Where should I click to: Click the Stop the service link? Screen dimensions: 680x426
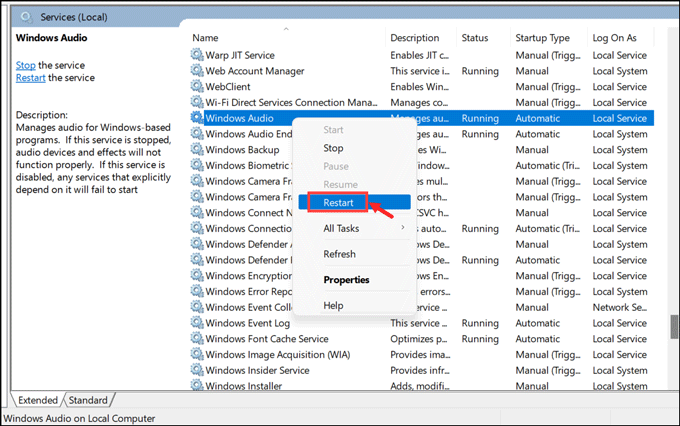click(x=26, y=65)
